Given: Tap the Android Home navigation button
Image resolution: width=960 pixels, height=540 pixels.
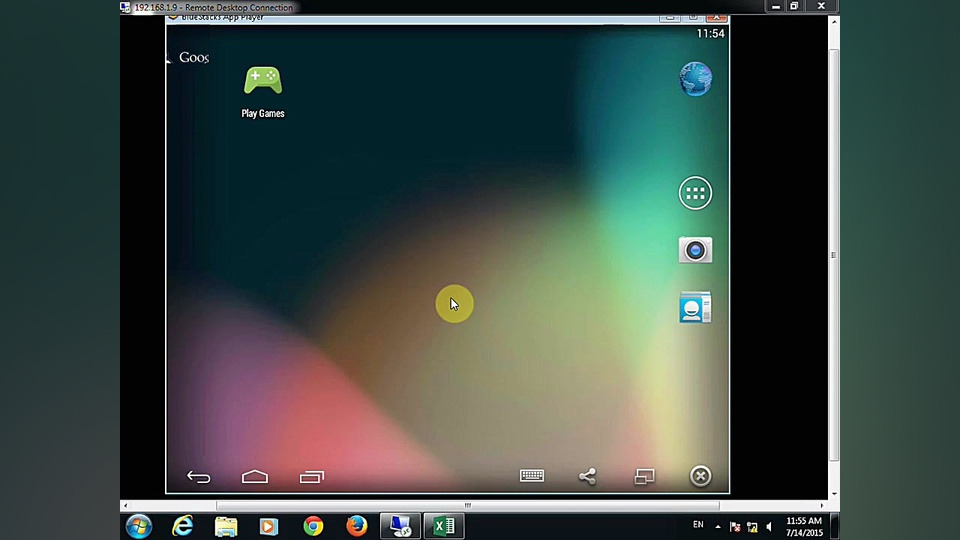Looking at the screenshot, I should [255, 476].
